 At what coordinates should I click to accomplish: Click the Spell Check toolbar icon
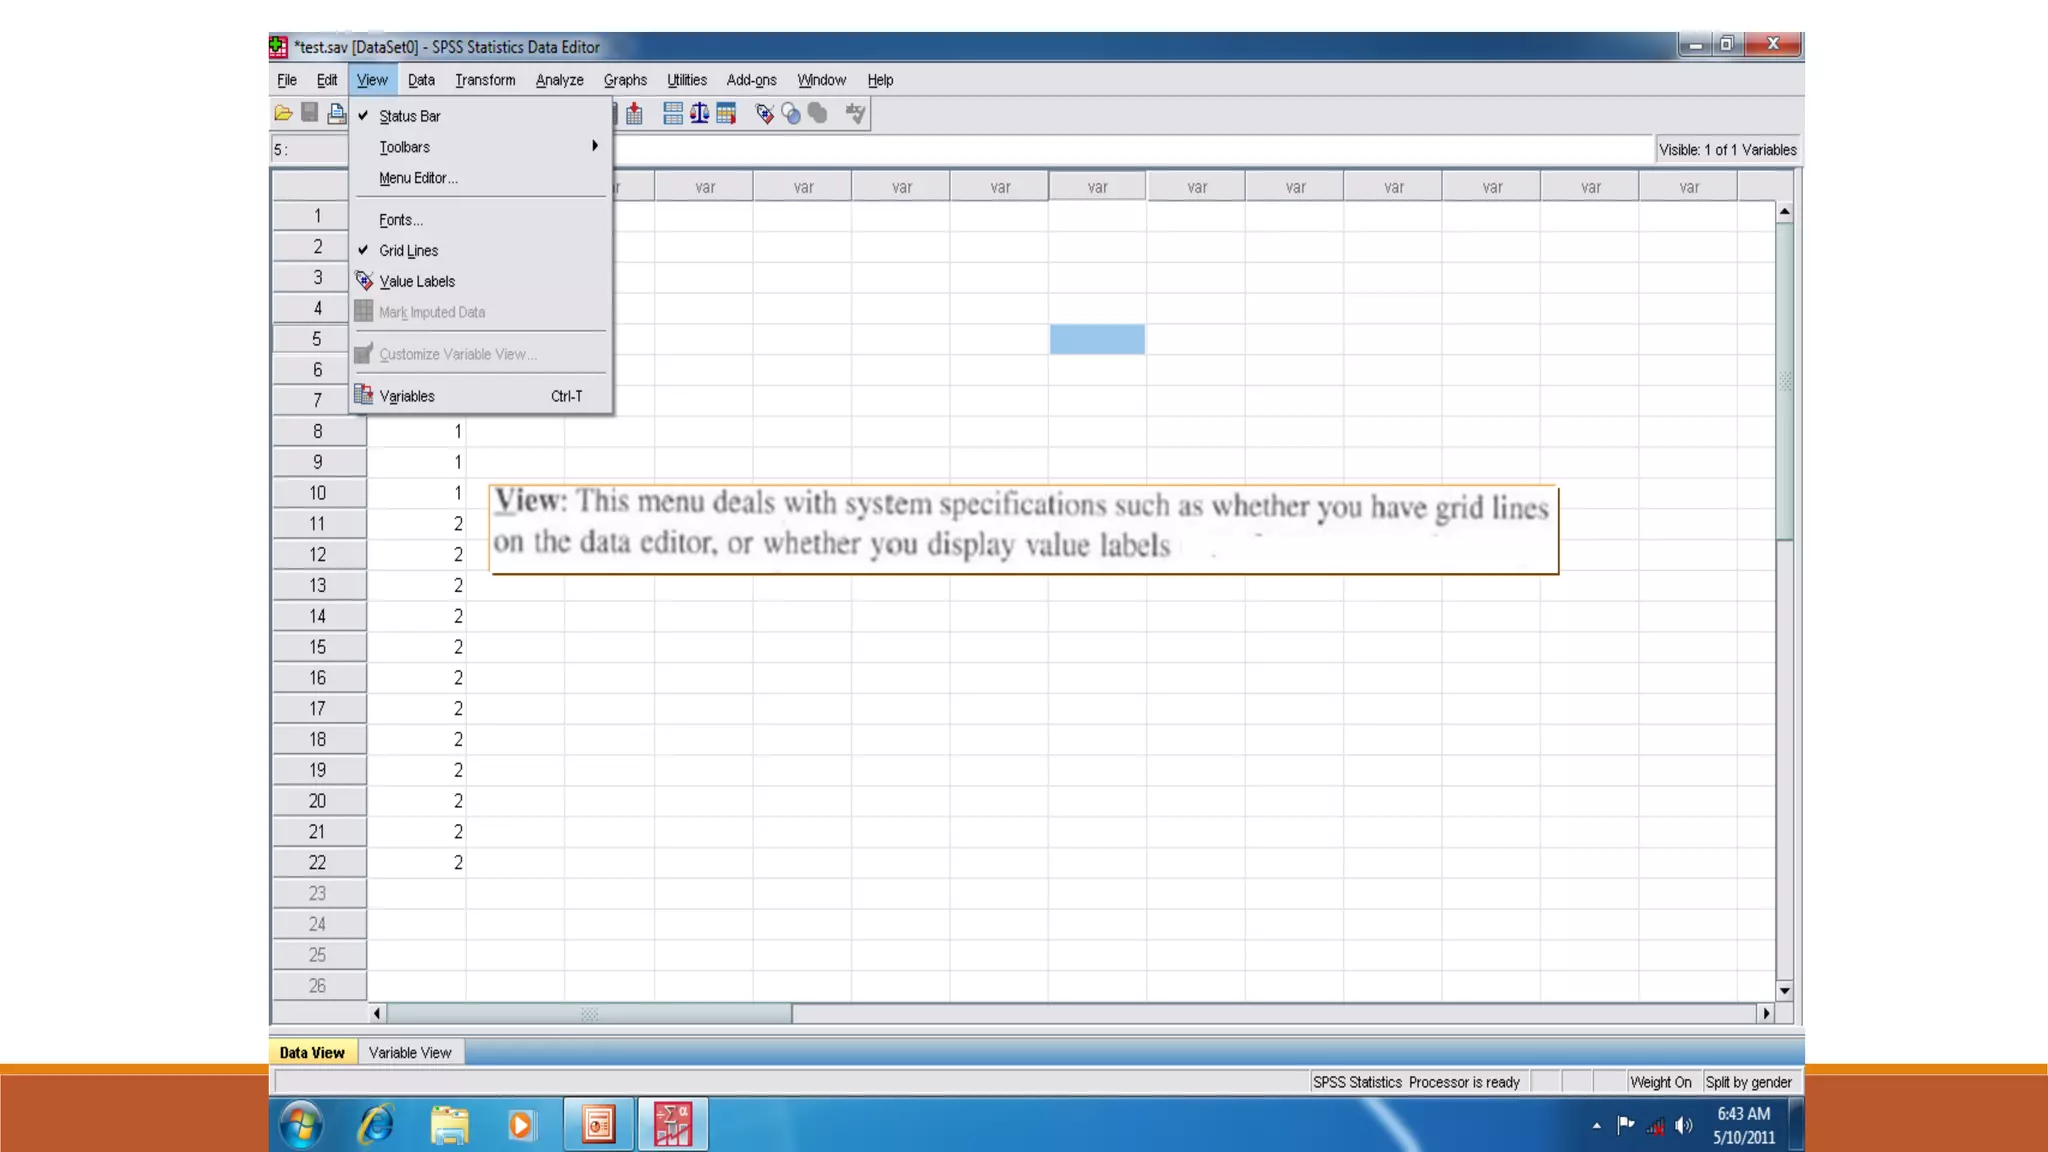tap(855, 114)
